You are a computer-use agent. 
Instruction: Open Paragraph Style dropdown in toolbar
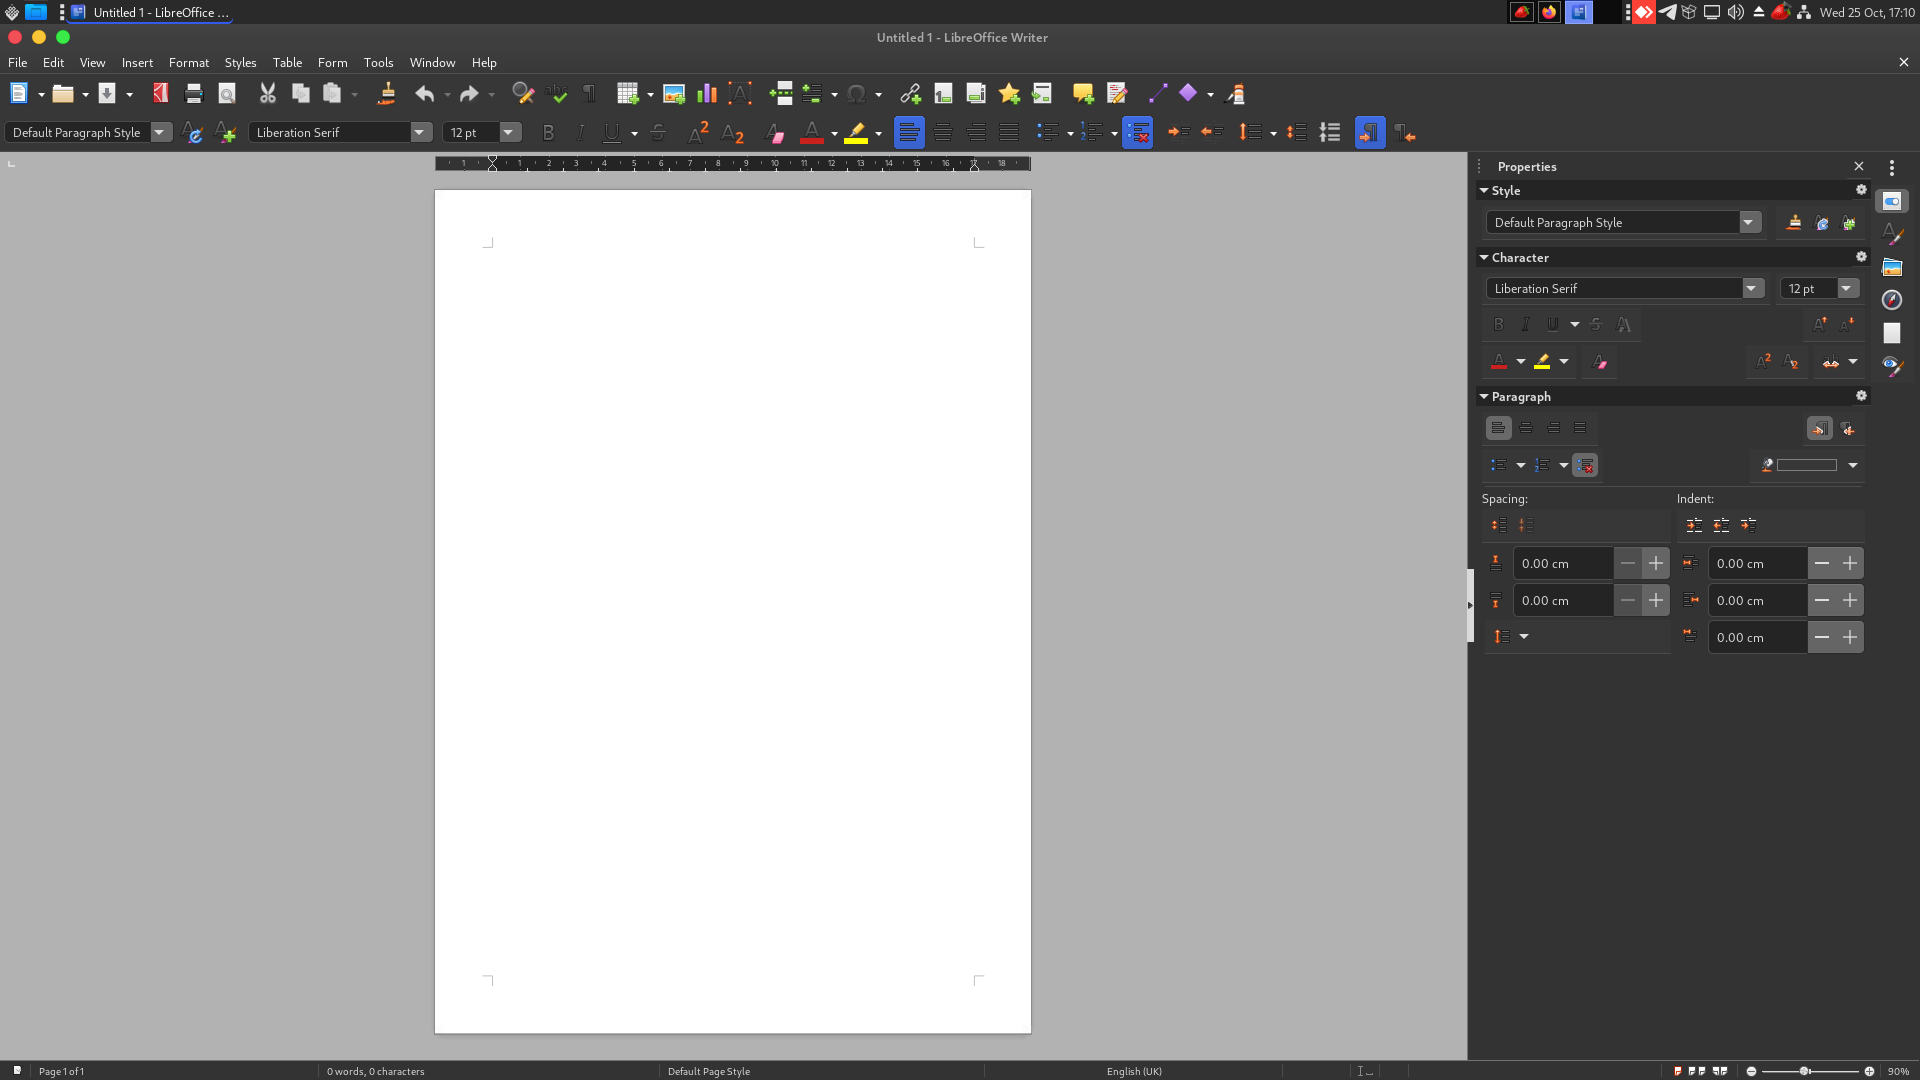click(x=160, y=132)
